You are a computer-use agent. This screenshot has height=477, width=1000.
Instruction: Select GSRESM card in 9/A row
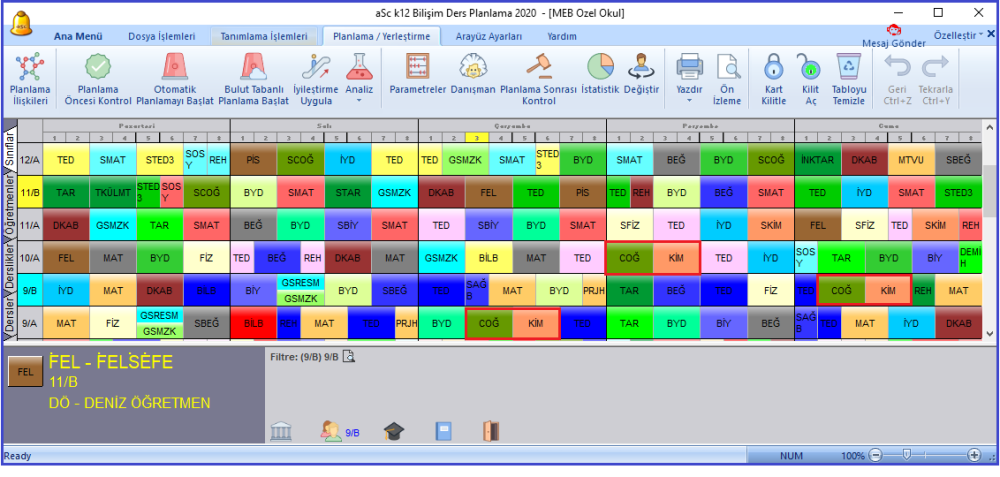[x=159, y=315]
